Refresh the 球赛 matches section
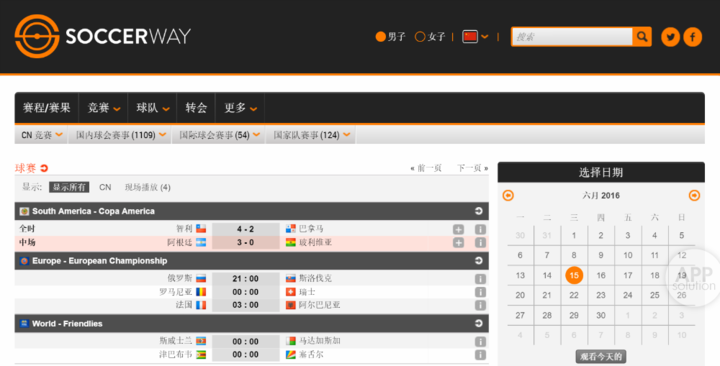 (x=44, y=168)
